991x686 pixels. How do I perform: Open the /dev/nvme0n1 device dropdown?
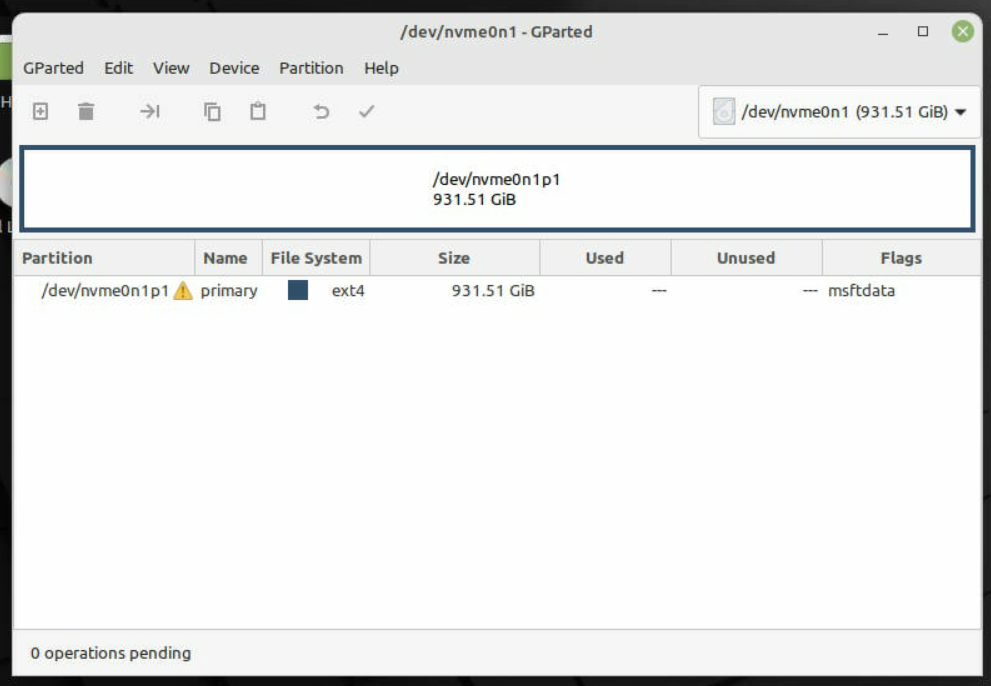point(839,112)
